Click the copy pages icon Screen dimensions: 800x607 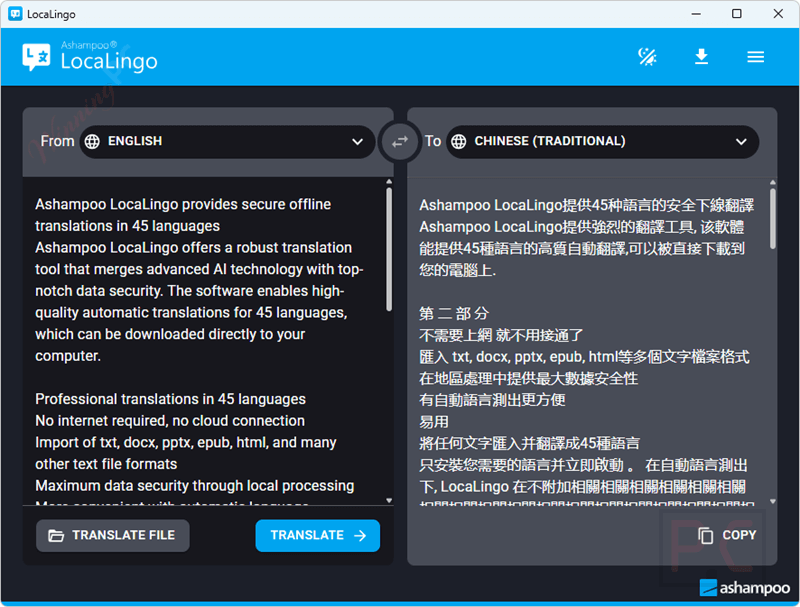click(706, 535)
